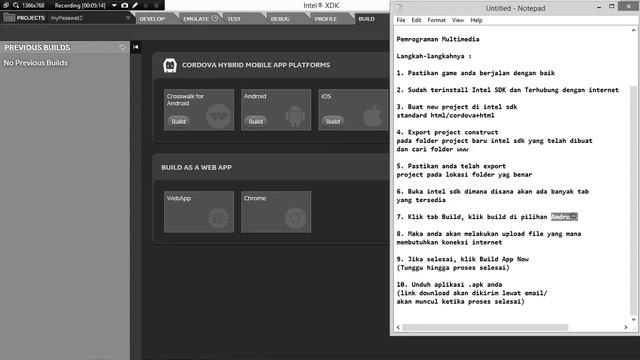
Task: Click the 'Recording [00:05:14]' timer label
Action: 80,5
